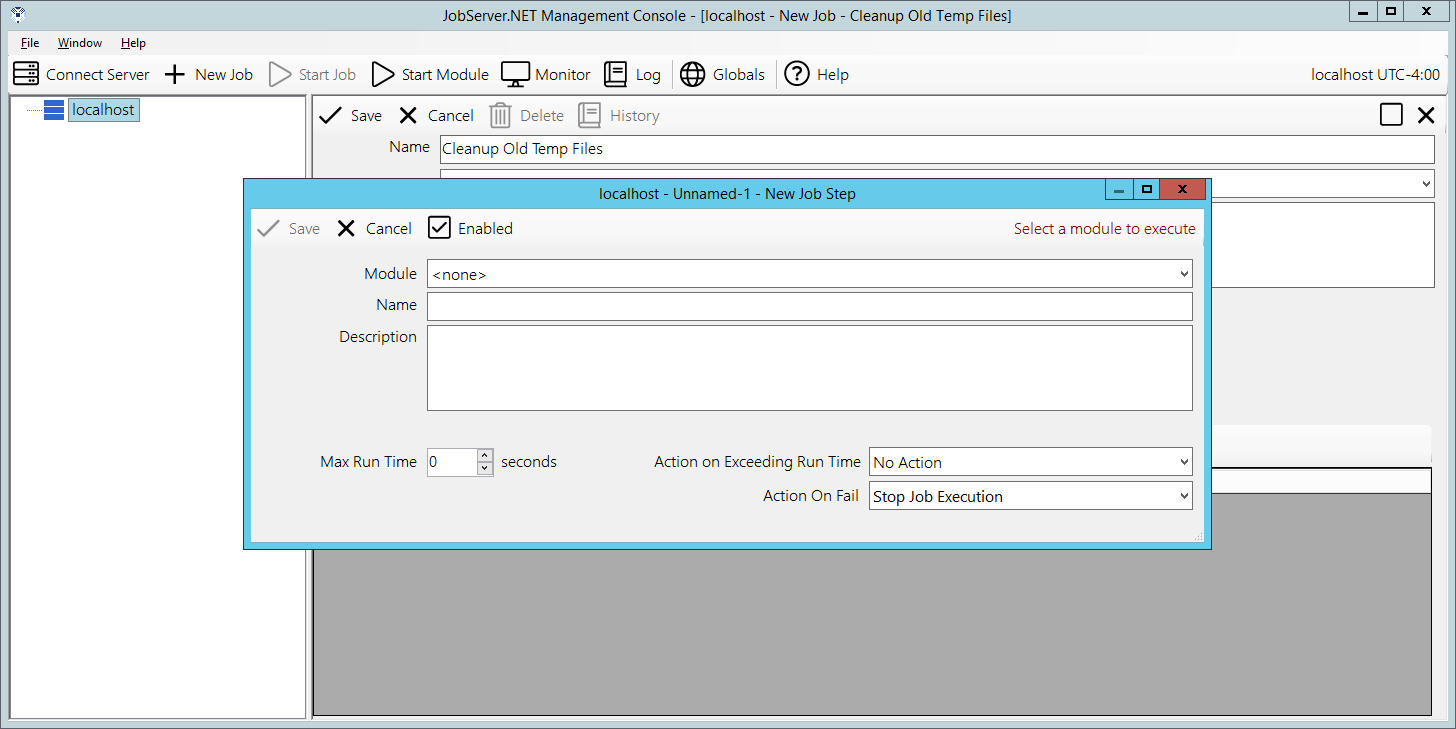Screen dimensions: 1456x729
Task: Uncheck the Enabled checkbox in job step
Action: pyautogui.click(x=440, y=228)
